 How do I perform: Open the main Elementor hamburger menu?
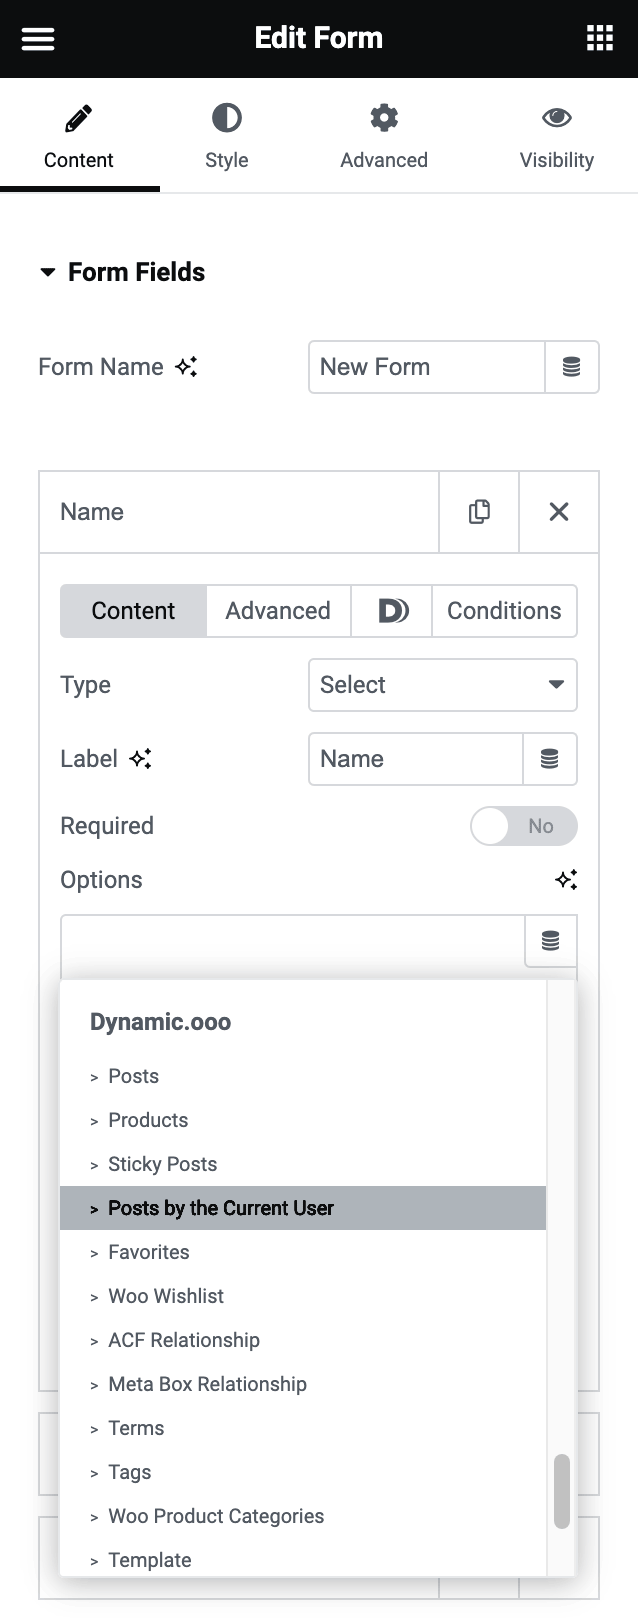pos(37,38)
